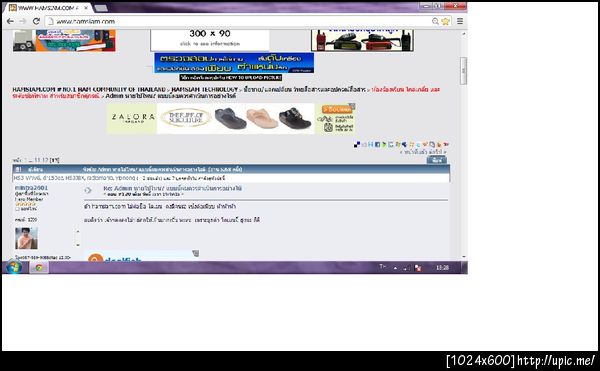Viewport: 600px width, 371px height.
Task: Open minpa2601 user profile link
Action: point(31,188)
